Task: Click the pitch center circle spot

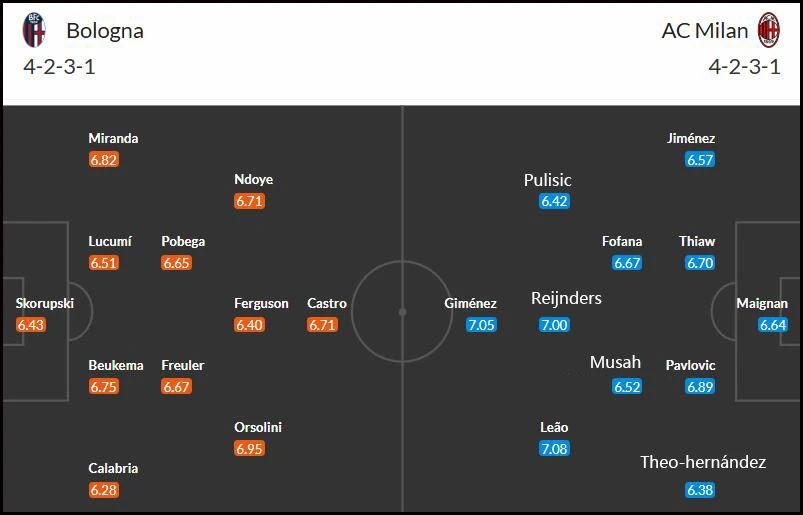Action: (x=403, y=312)
